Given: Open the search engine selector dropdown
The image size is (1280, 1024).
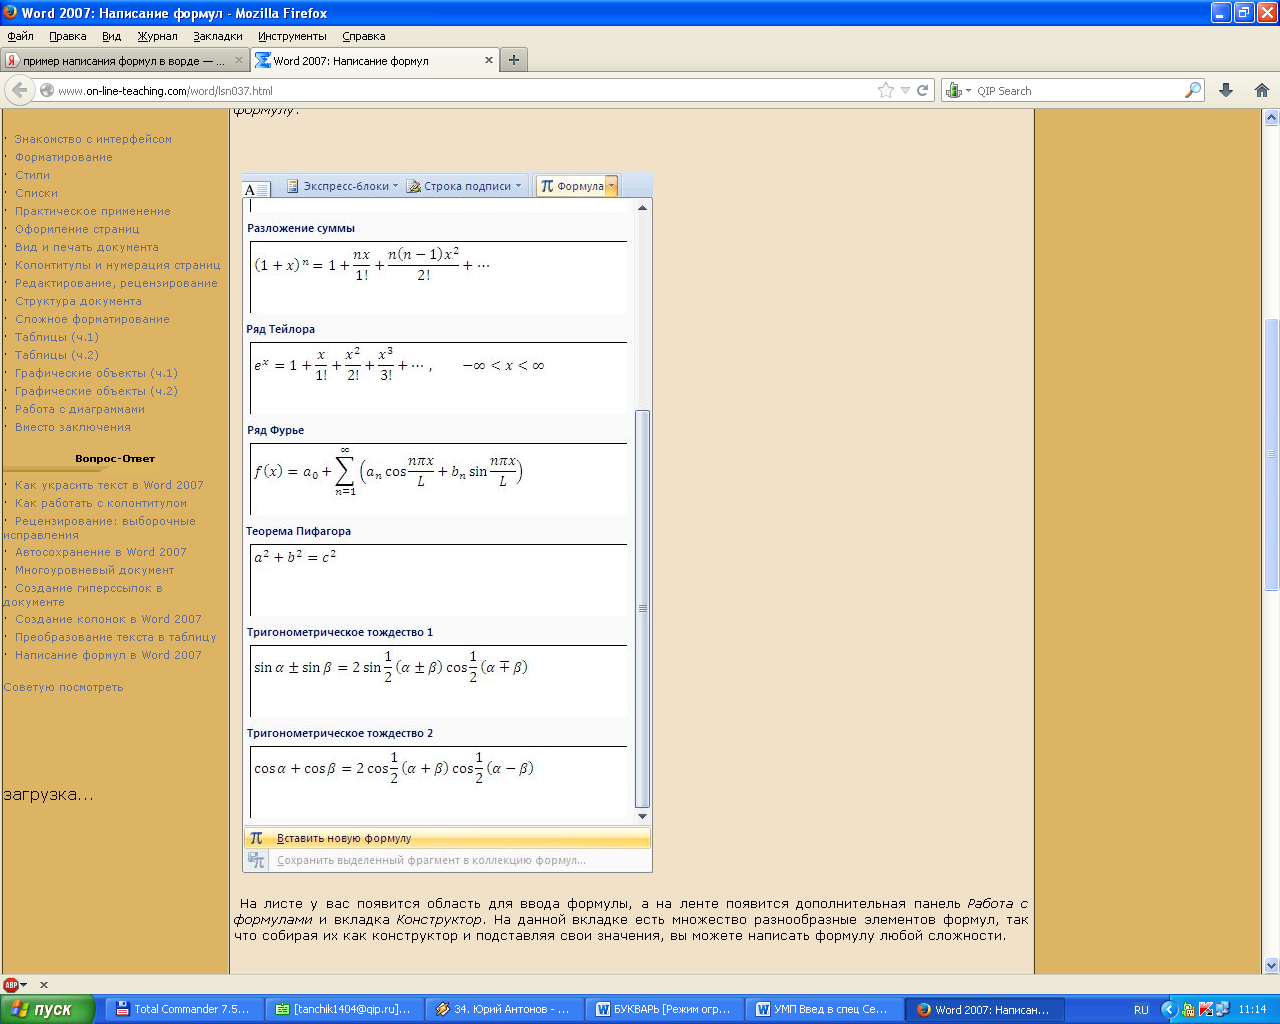Looking at the screenshot, I should tap(958, 90).
